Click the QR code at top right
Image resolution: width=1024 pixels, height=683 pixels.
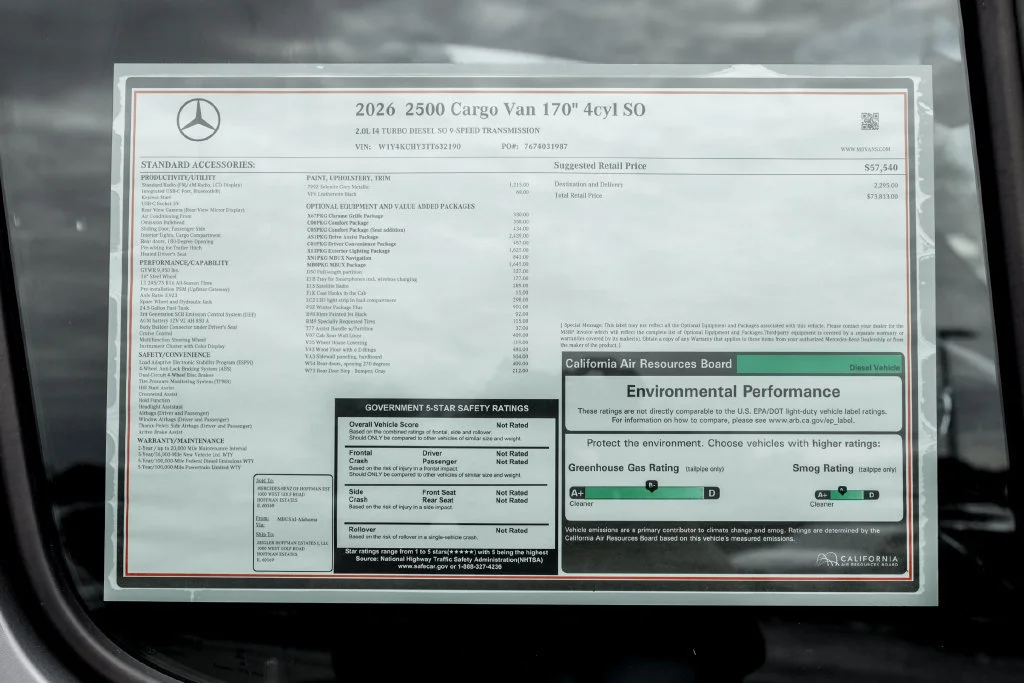[869, 121]
